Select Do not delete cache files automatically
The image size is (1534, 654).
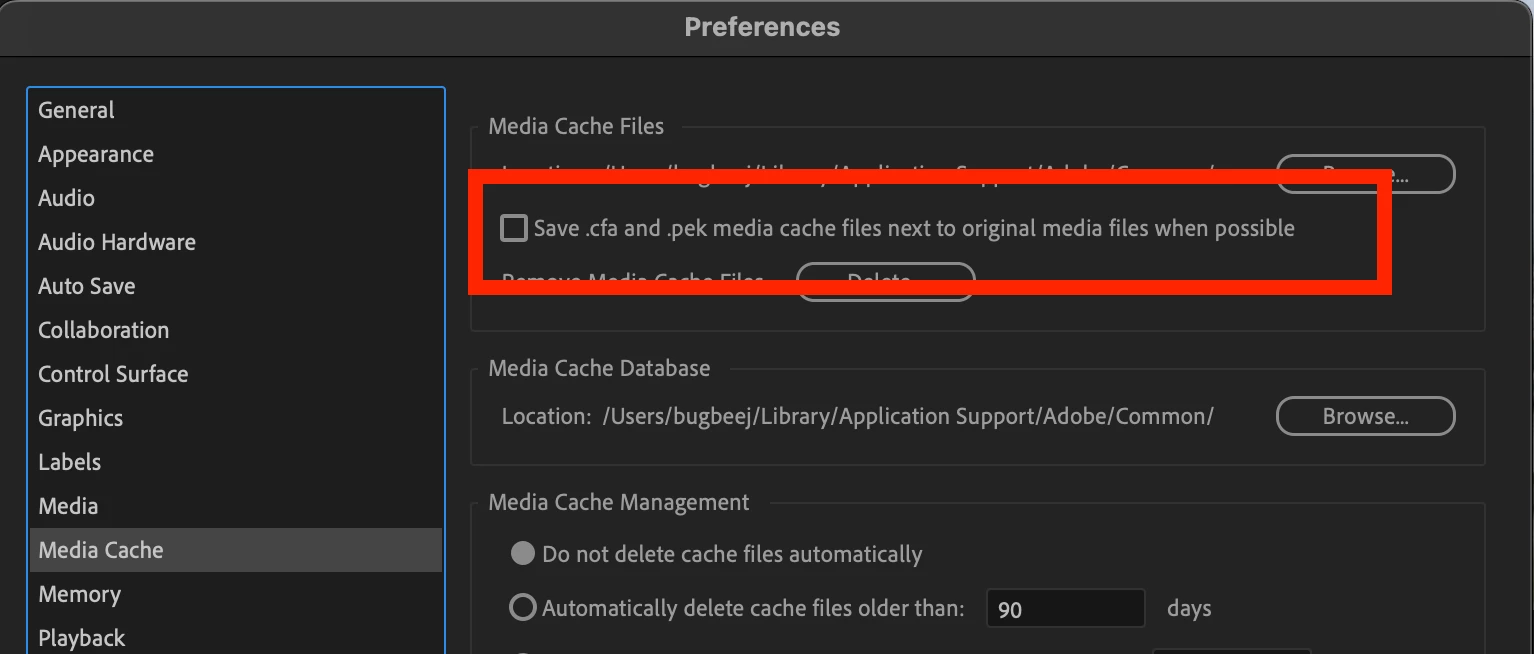(x=523, y=554)
